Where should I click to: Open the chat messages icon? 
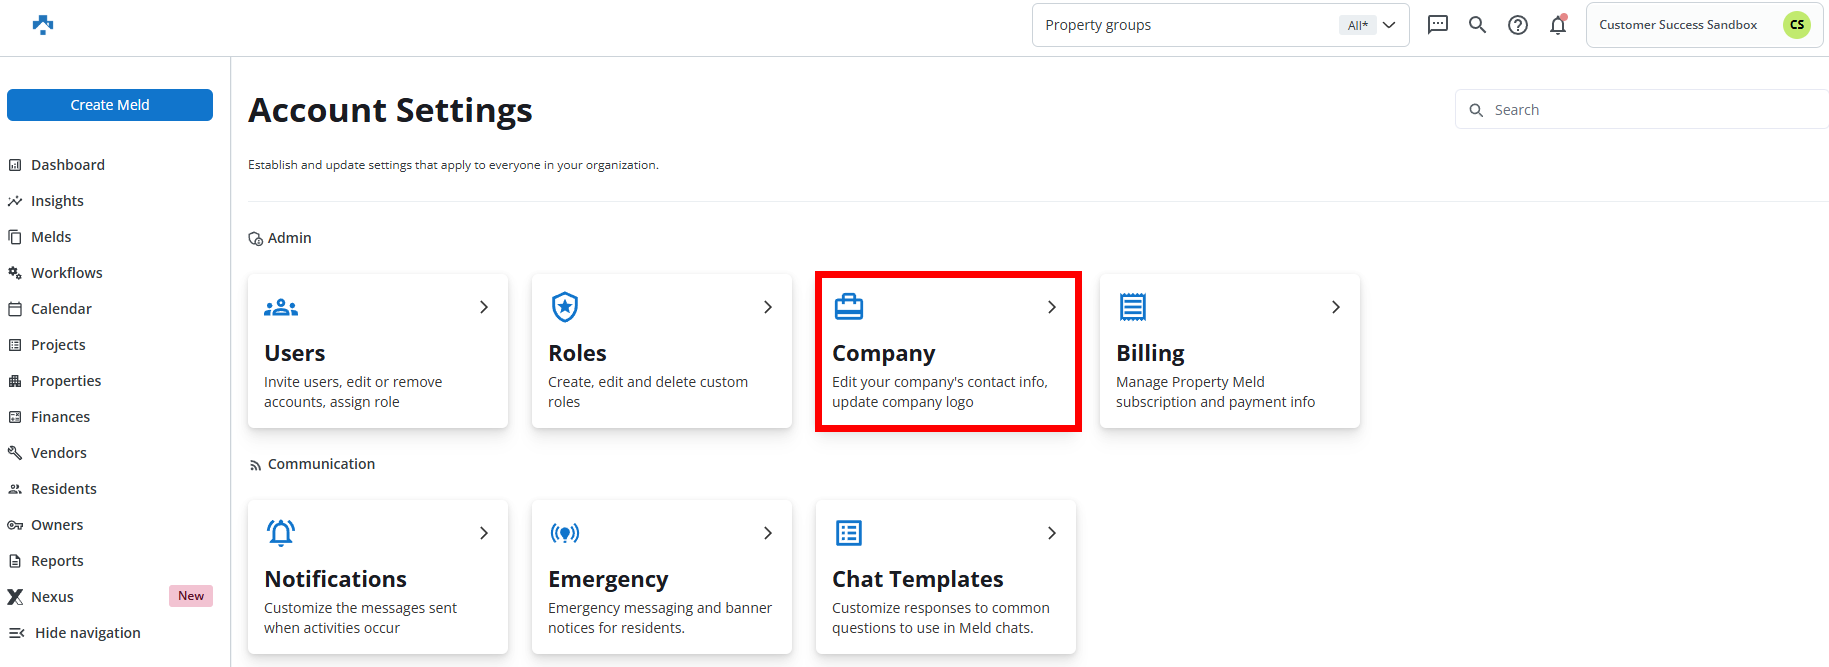pos(1437,25)
